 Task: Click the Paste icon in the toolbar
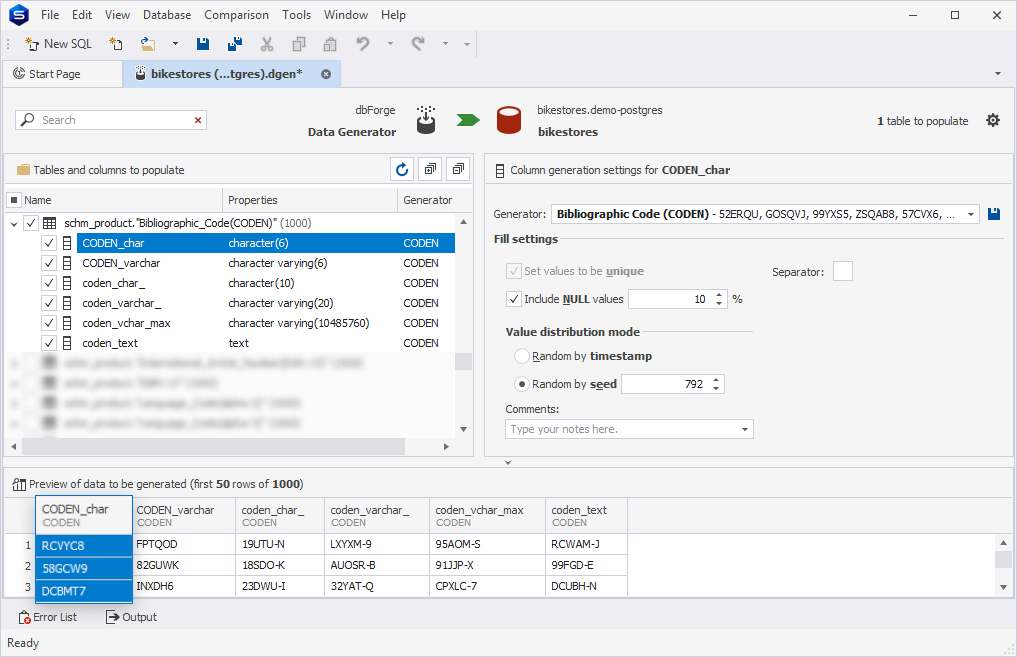tap(330, 44)
